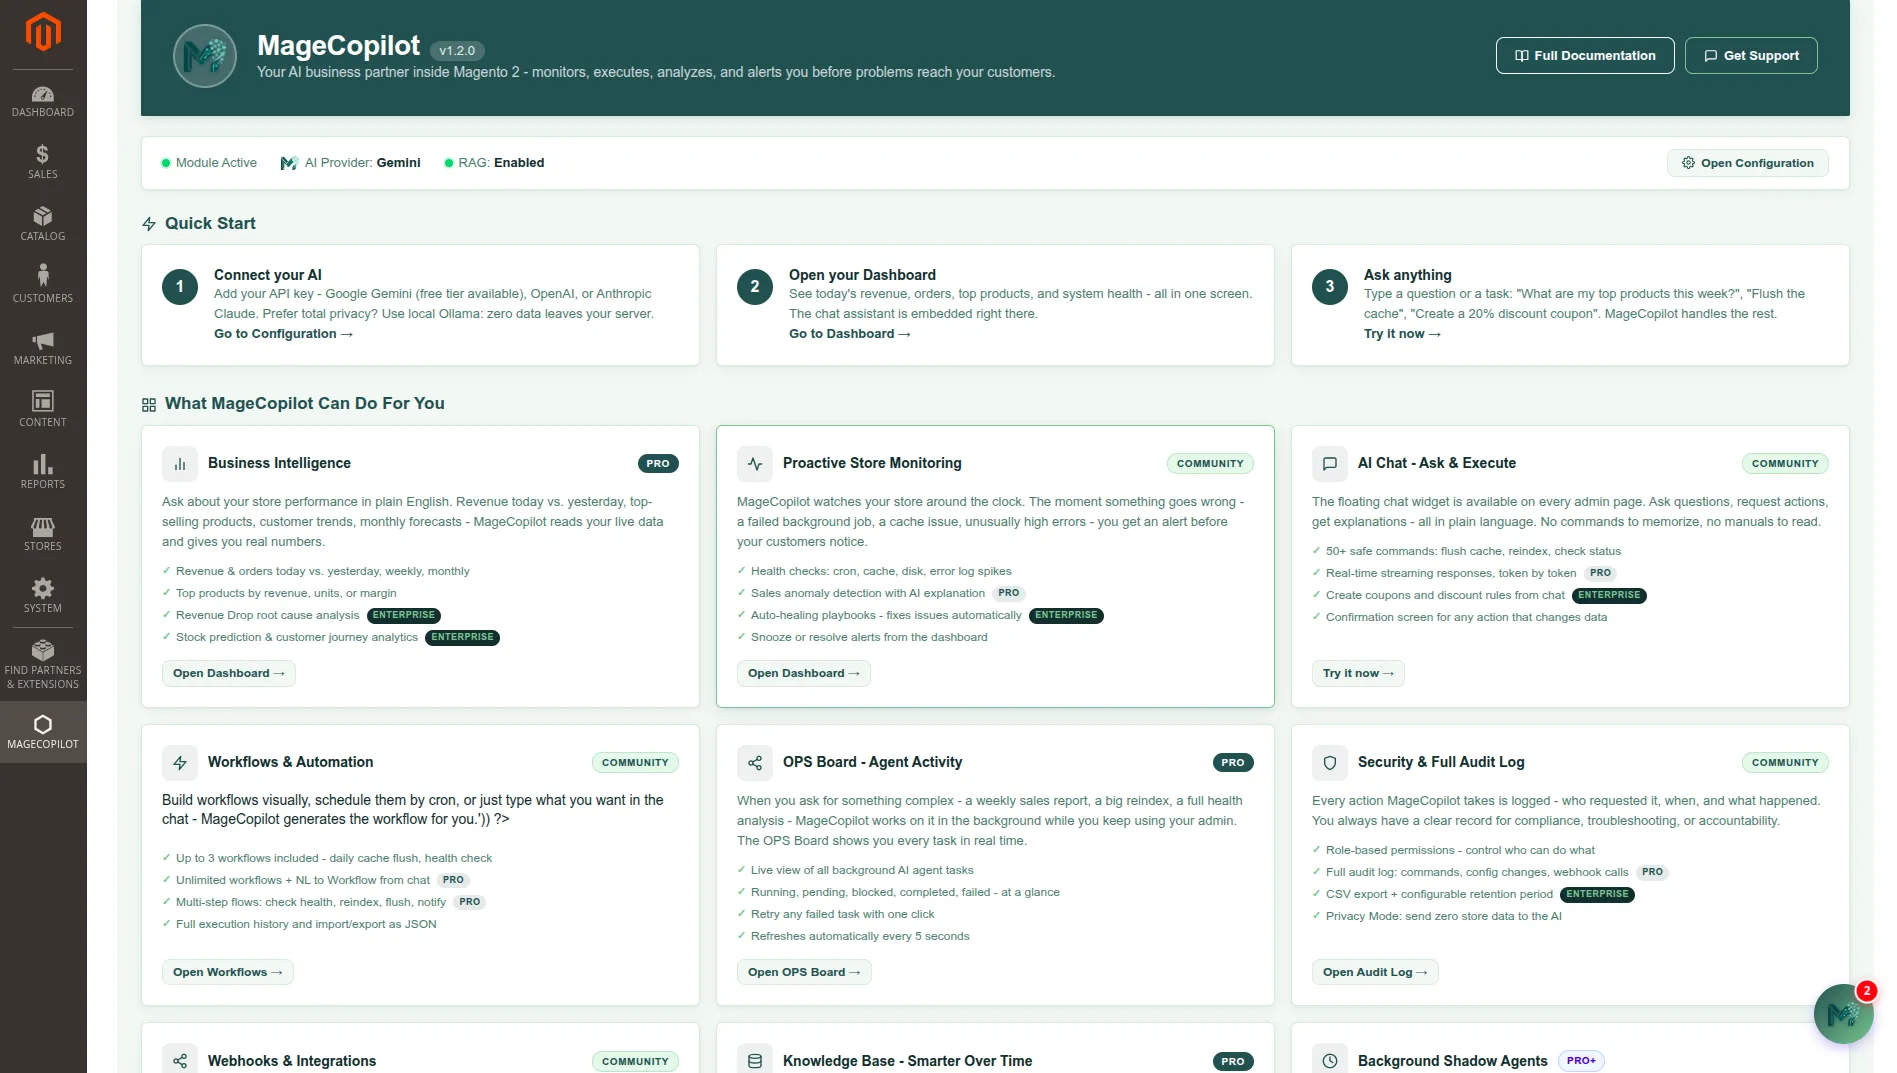Click the Workflows & Automation lightning icon
Screen dimensions: 1897x1073
(x=180, y=763)
